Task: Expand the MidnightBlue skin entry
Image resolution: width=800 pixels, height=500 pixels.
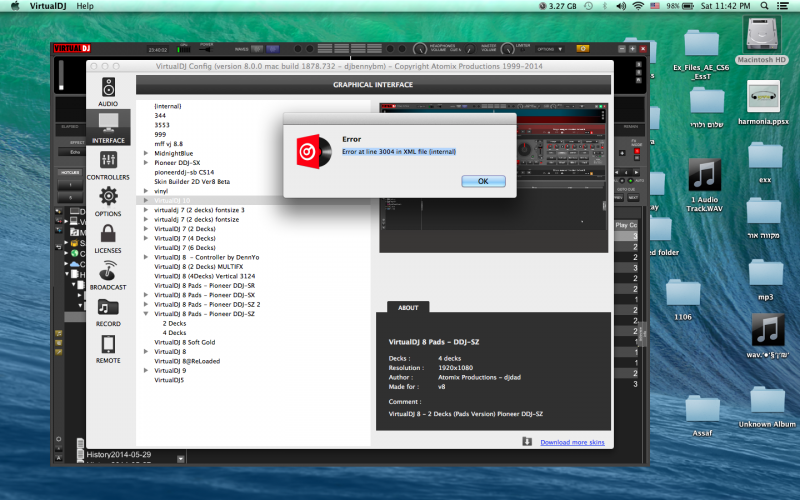Action: click(x=146, y=153)
